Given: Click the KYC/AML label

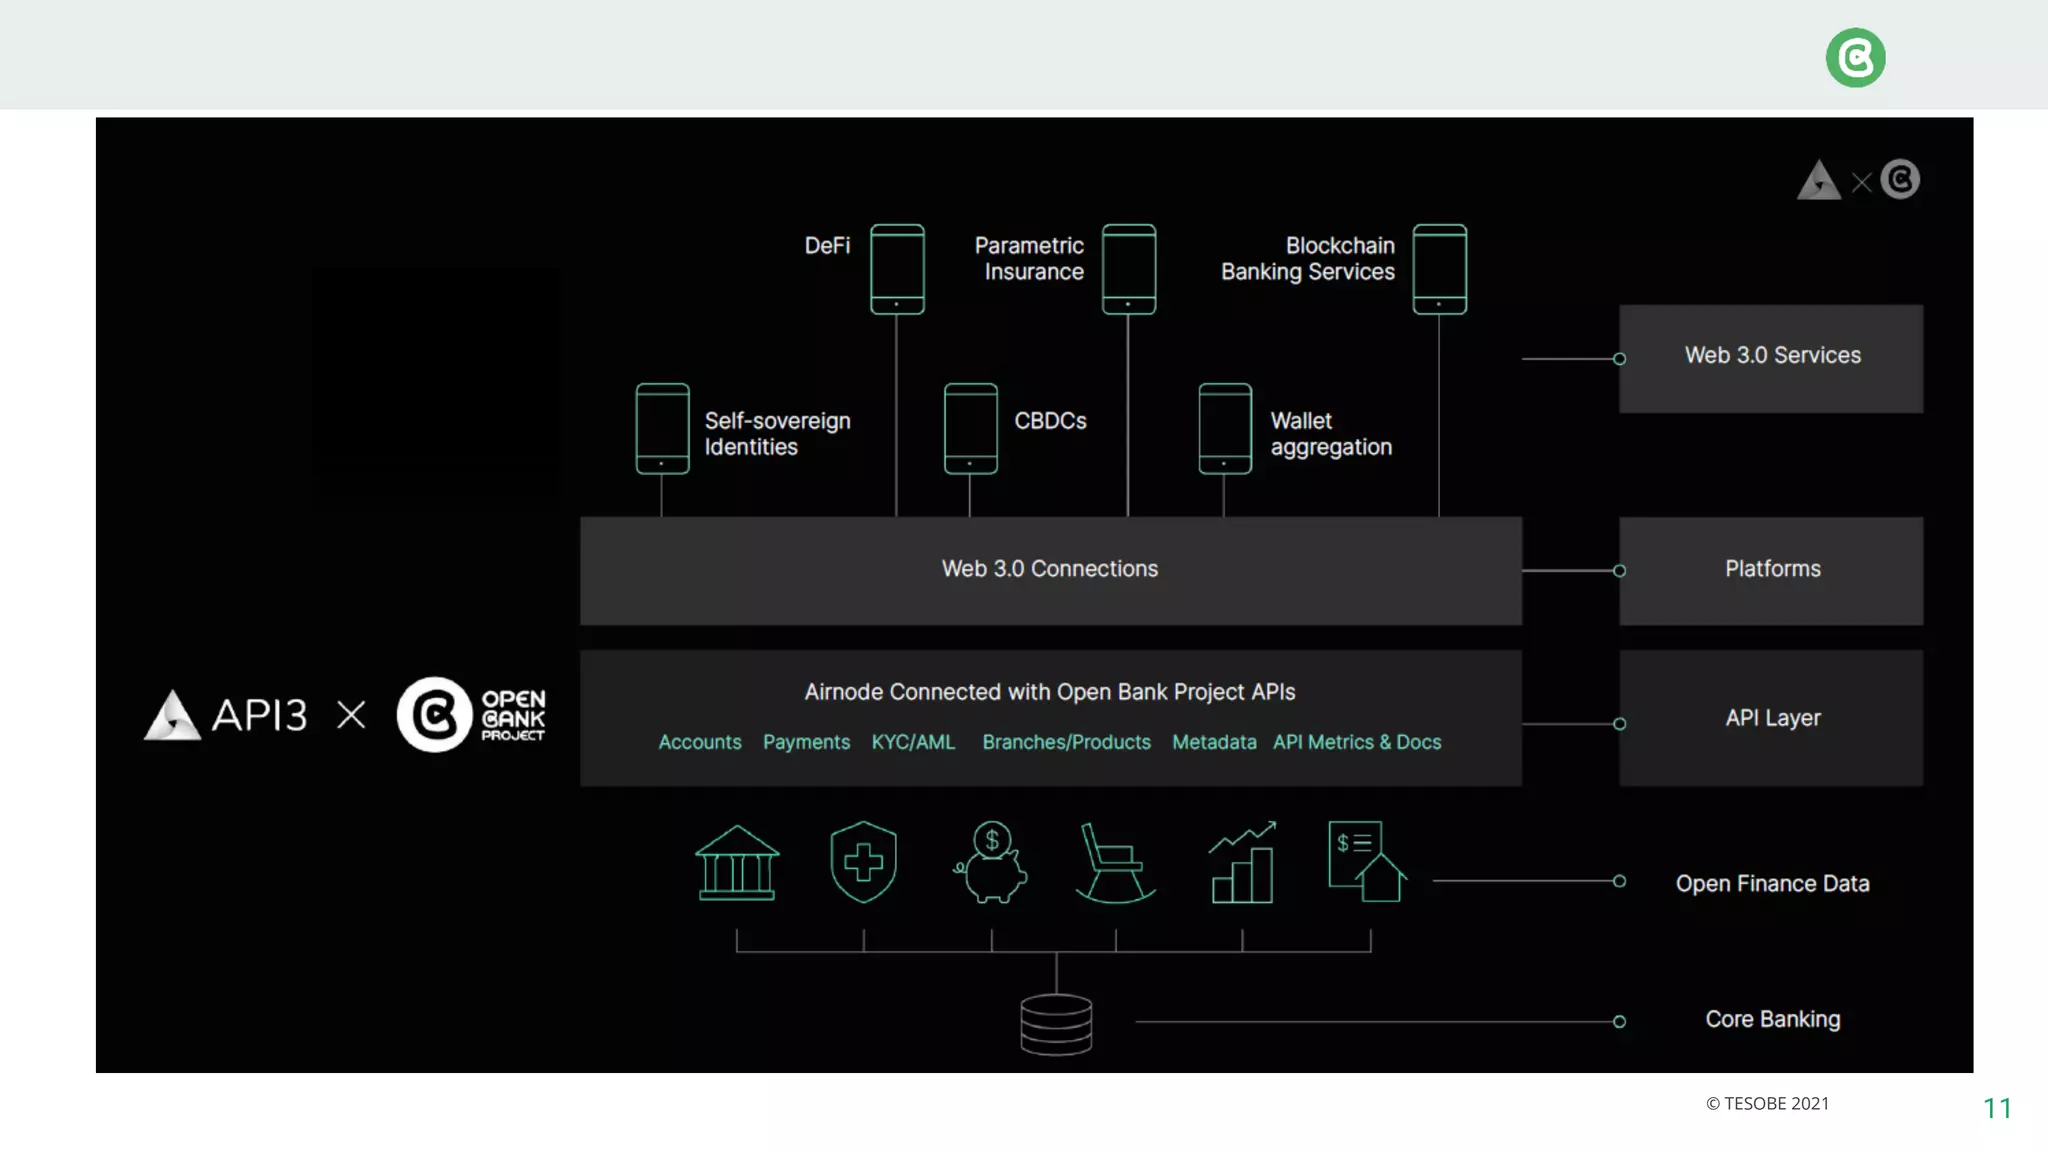Looking at the screenshot, I should point(913,742).
